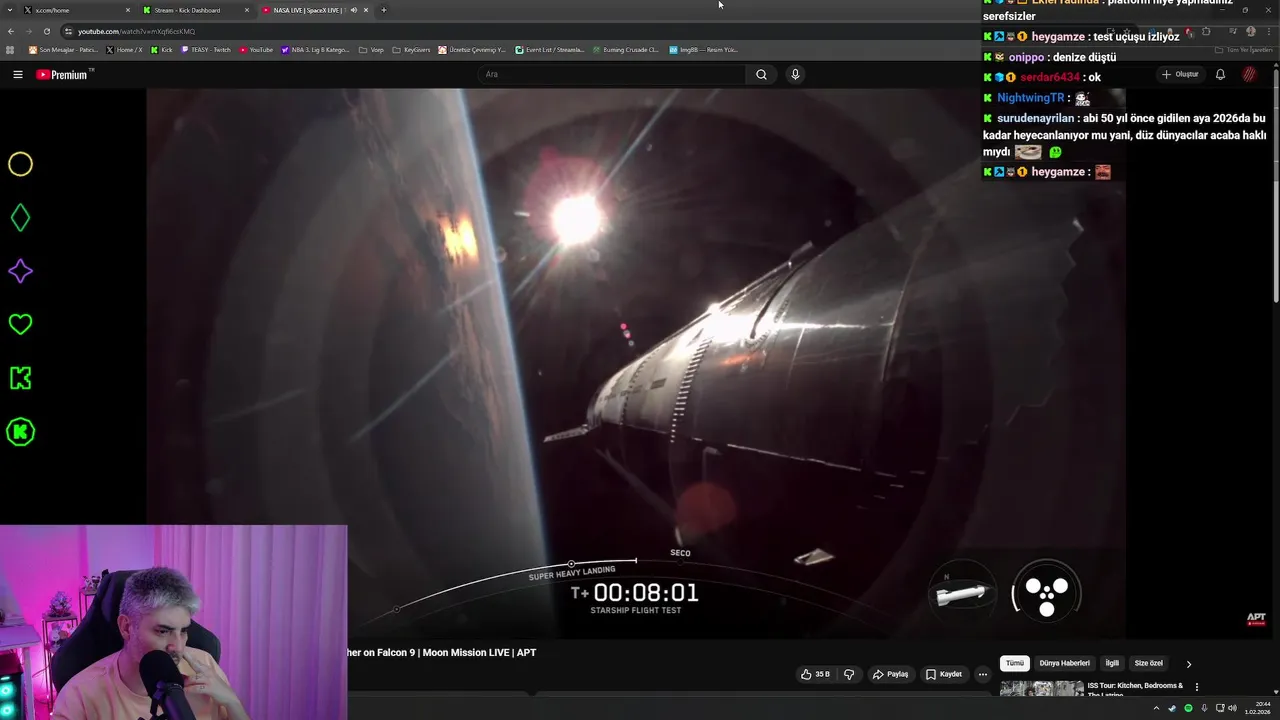Mute the NASA LIVE tab audio icon
Image resolution: width=1280 pixels, height=720 pixels.
pyautogui.click(x=353, y=10)
